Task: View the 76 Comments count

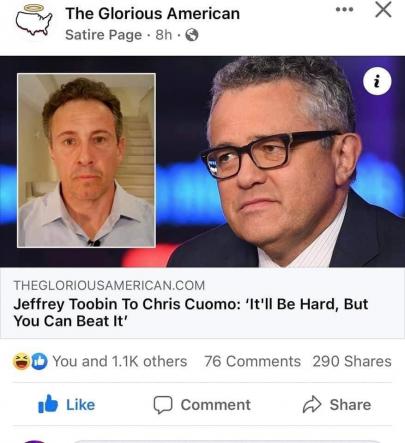Action: [252, 361]
